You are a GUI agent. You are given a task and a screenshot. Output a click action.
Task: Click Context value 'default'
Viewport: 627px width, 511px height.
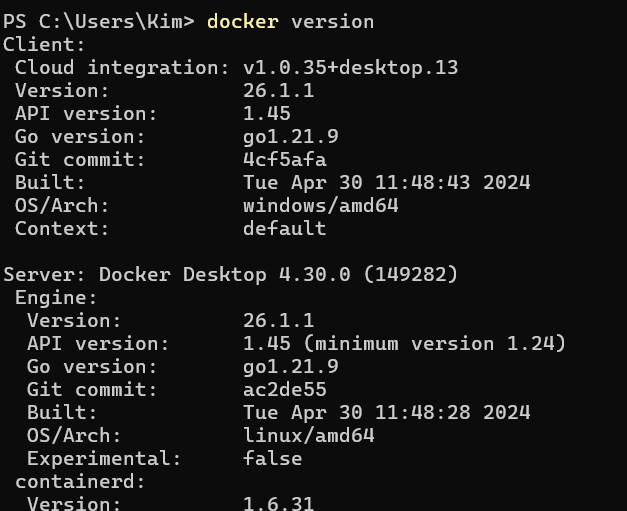coord(285,229)
